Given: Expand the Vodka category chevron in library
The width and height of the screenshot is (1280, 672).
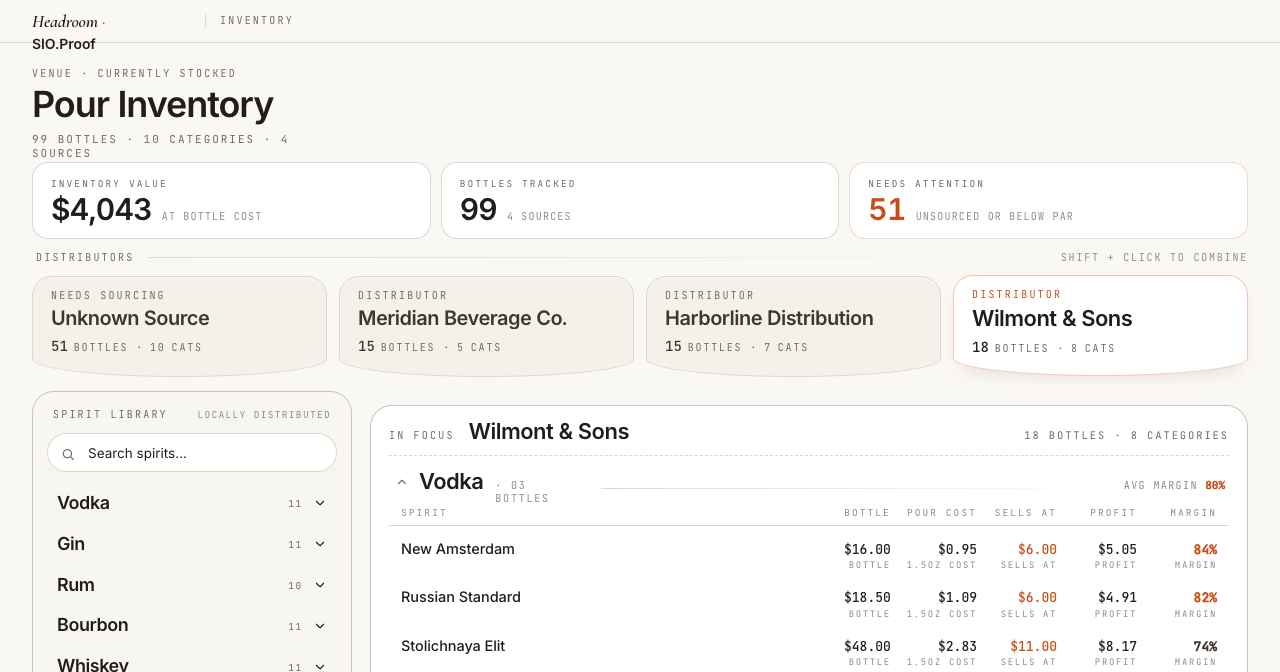Looking at the screenshot, I should tap(320, 503).
